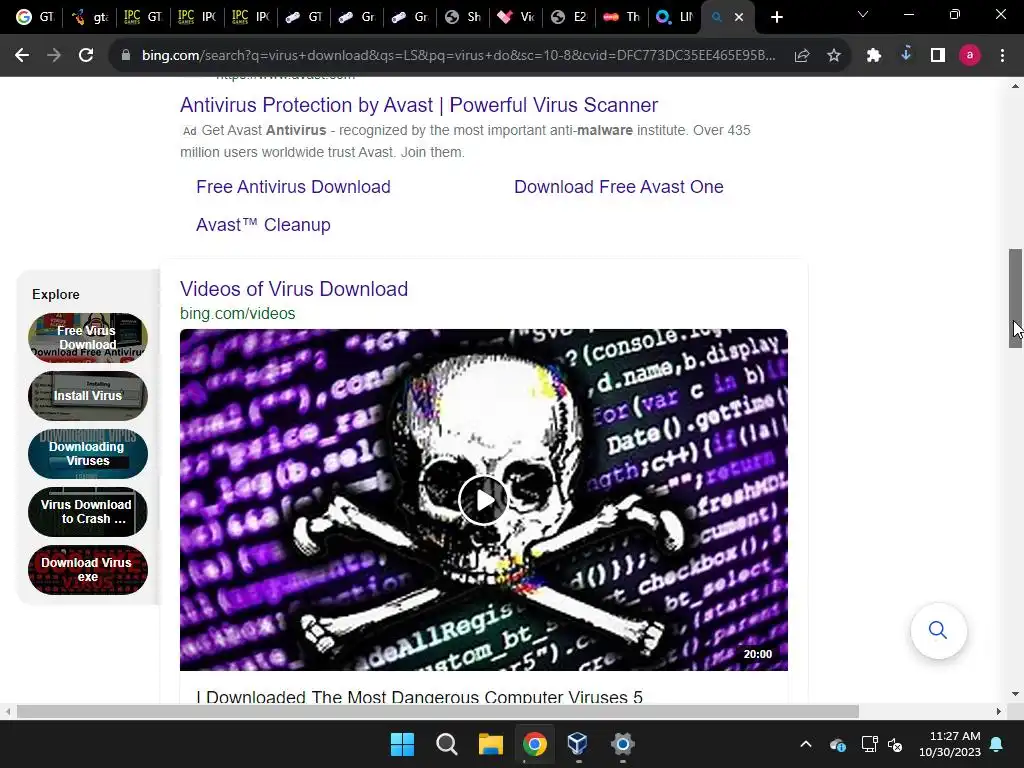Switch to the first IPC Games tab
This screenshot has height=768, width=1024.
tap(144, 17)
